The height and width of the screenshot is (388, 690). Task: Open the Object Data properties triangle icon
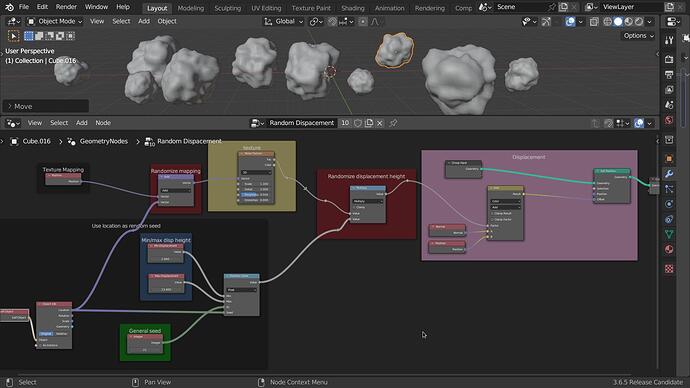pos(669,234)
